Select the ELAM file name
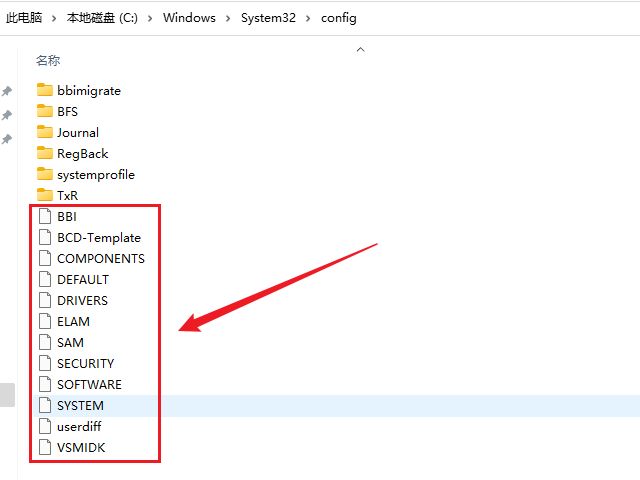This screenshot has width=640, height=480. click(x=73, y=321)
